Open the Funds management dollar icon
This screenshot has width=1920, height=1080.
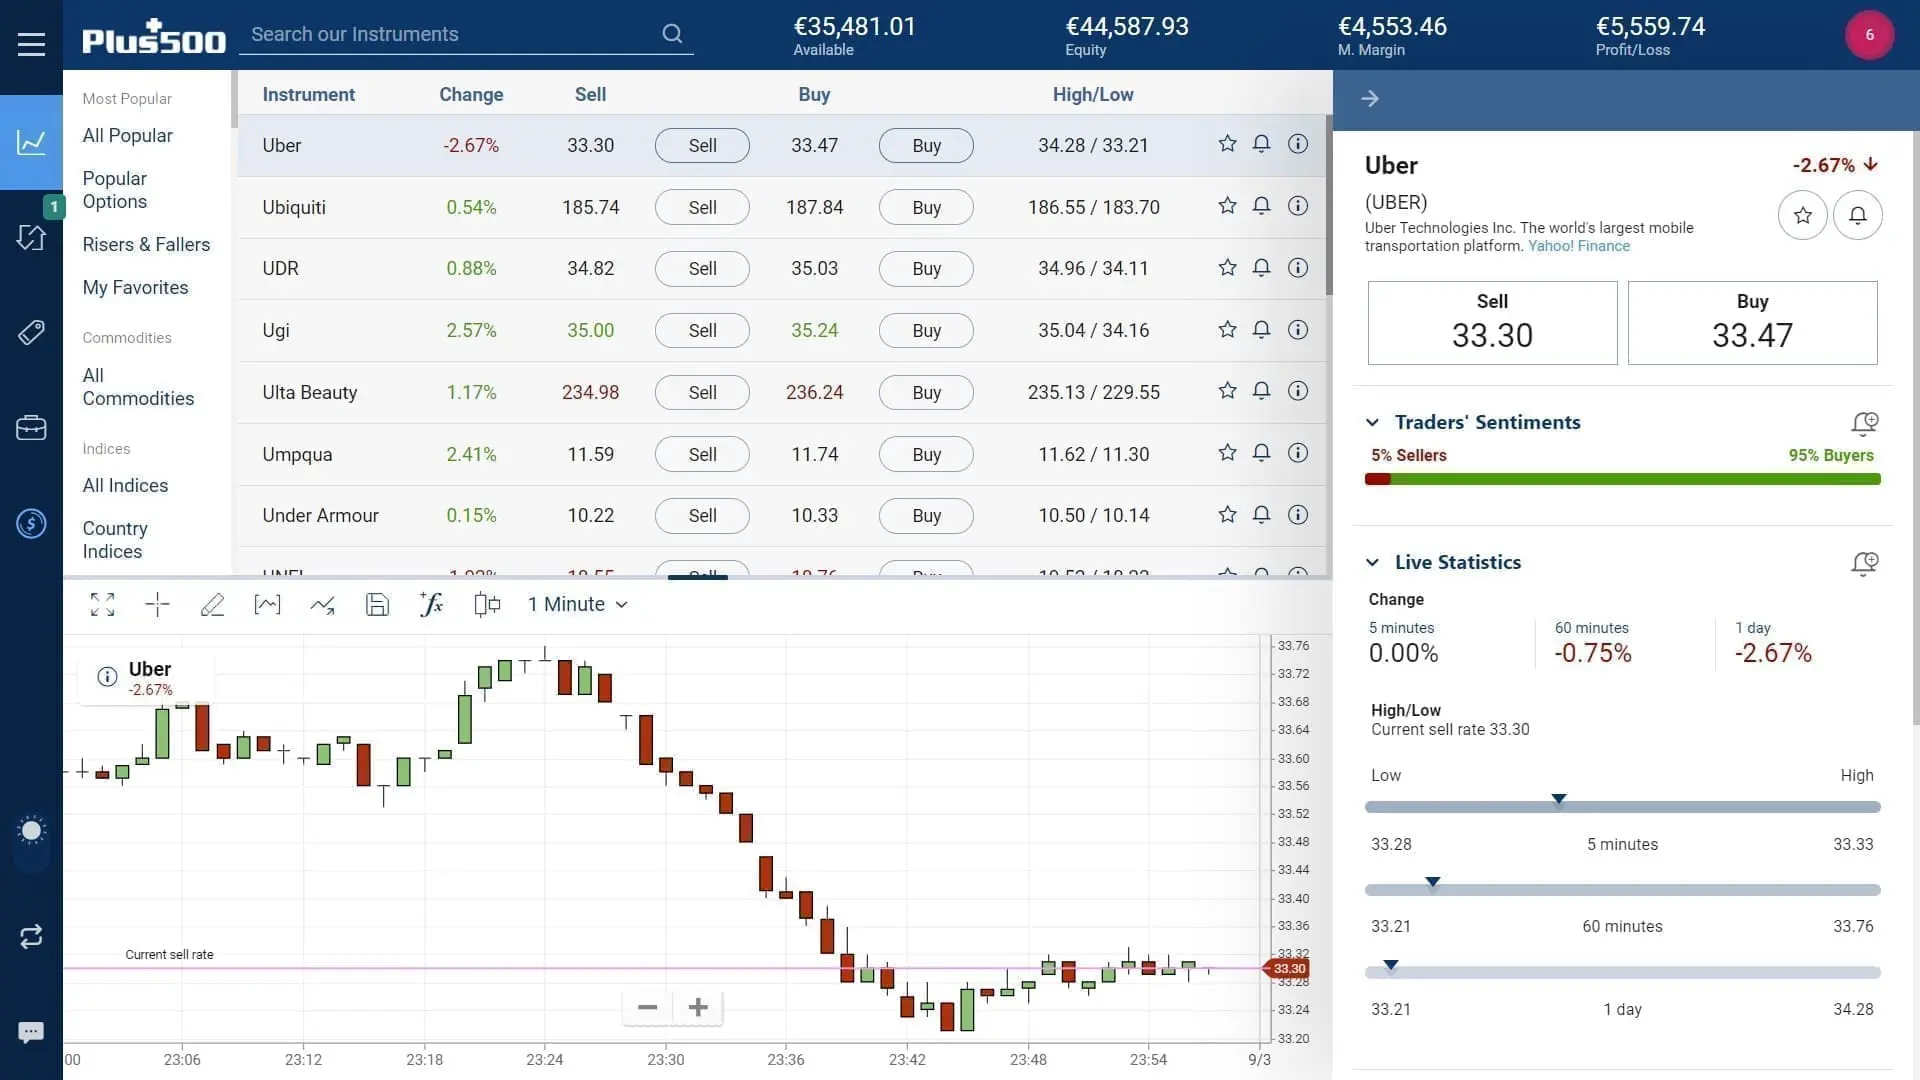coord(31,523)
